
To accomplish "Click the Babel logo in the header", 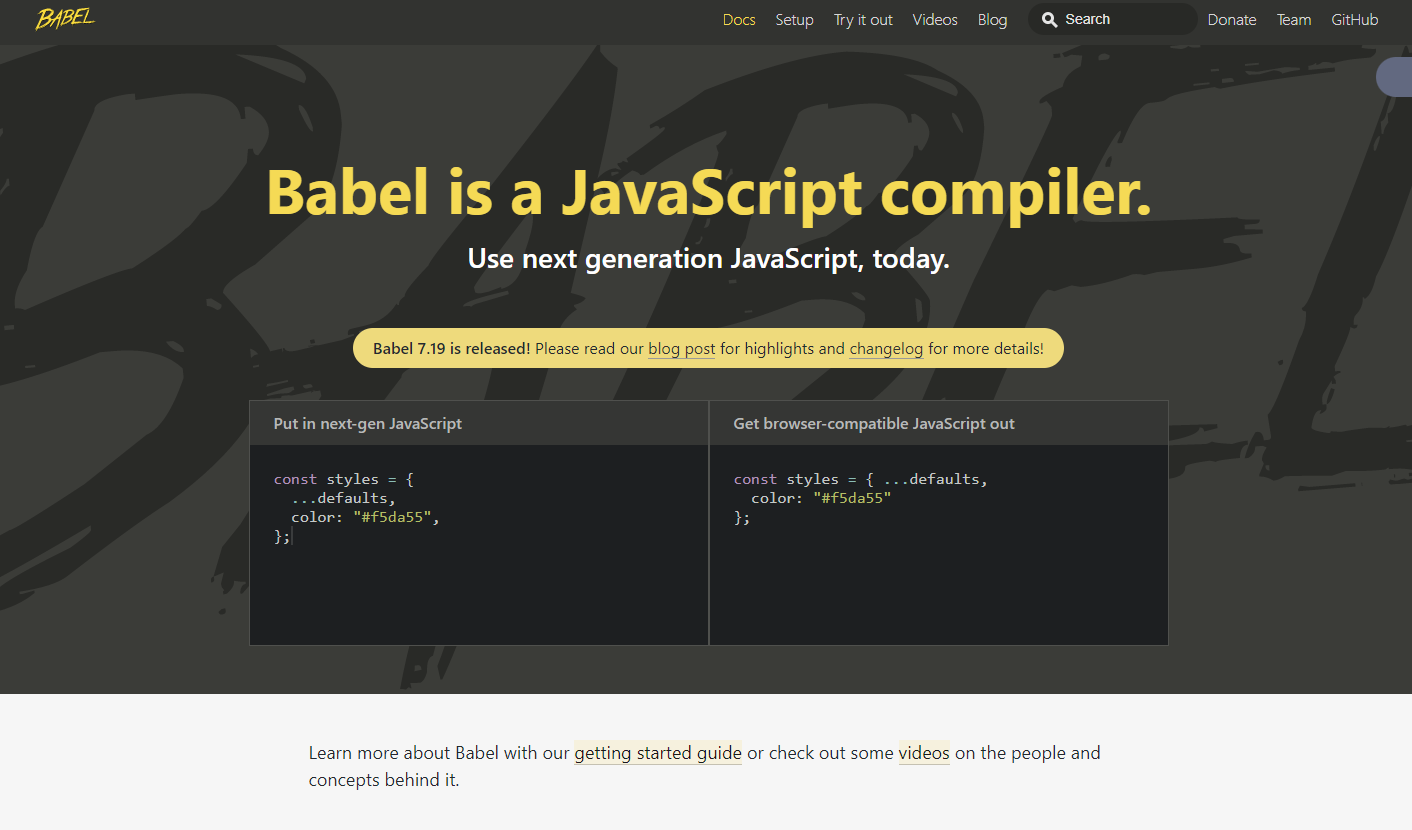I will tap(65, 19).
